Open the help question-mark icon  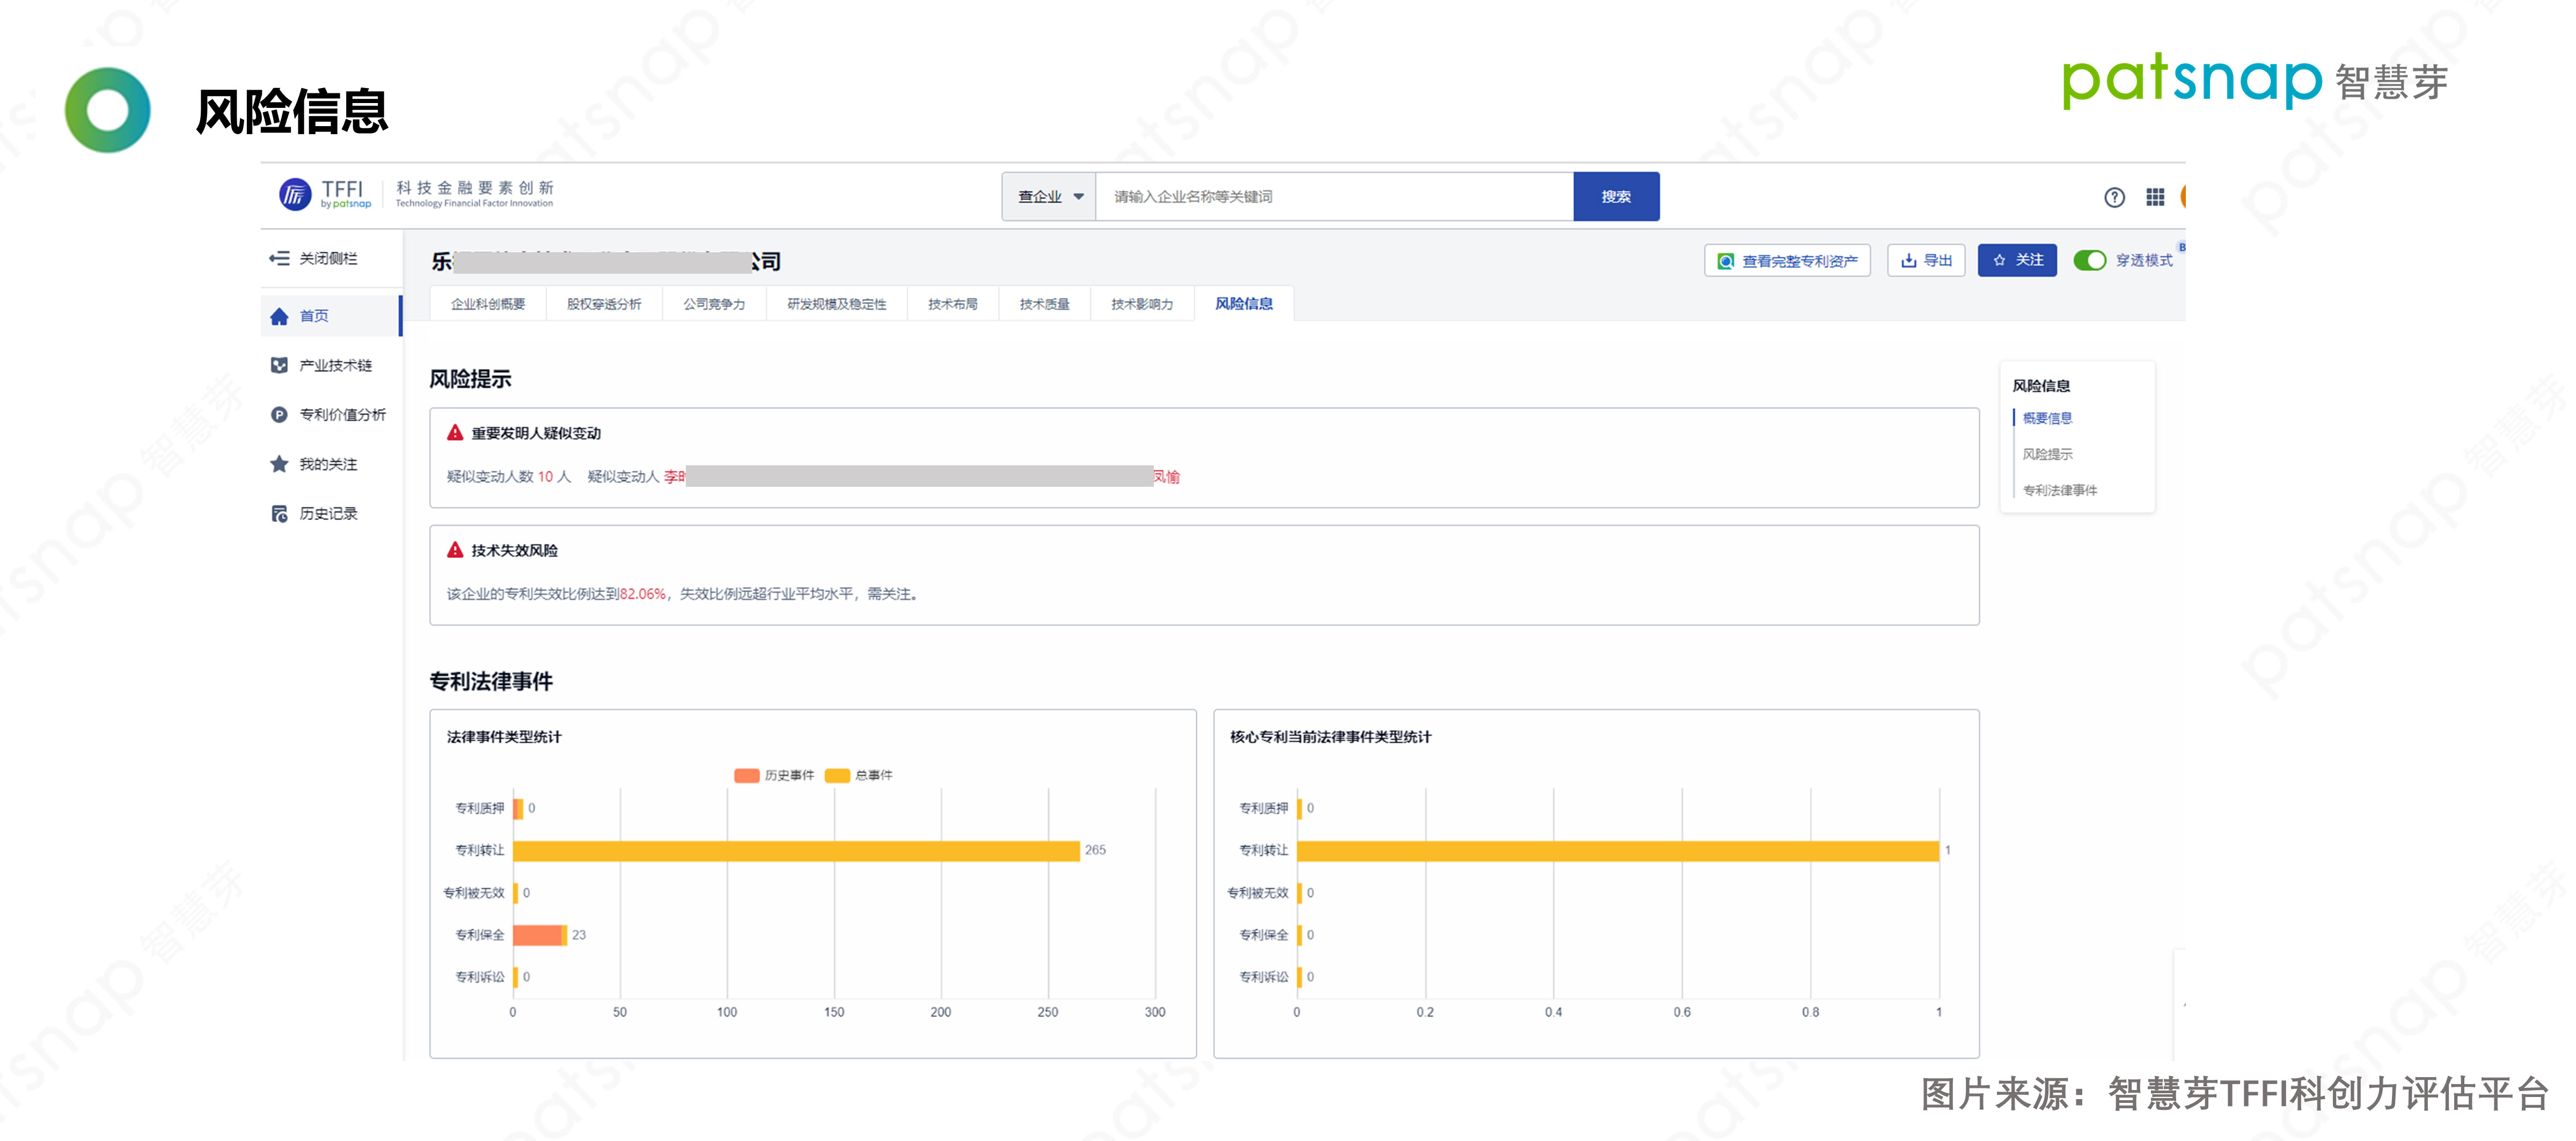click(2114, 197)
